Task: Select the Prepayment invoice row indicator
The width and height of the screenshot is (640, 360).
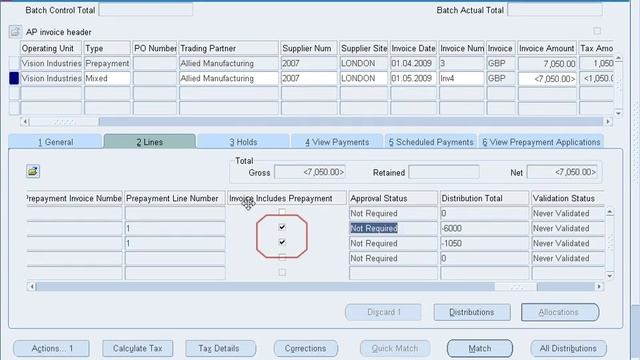Action: tap(14, 63)
